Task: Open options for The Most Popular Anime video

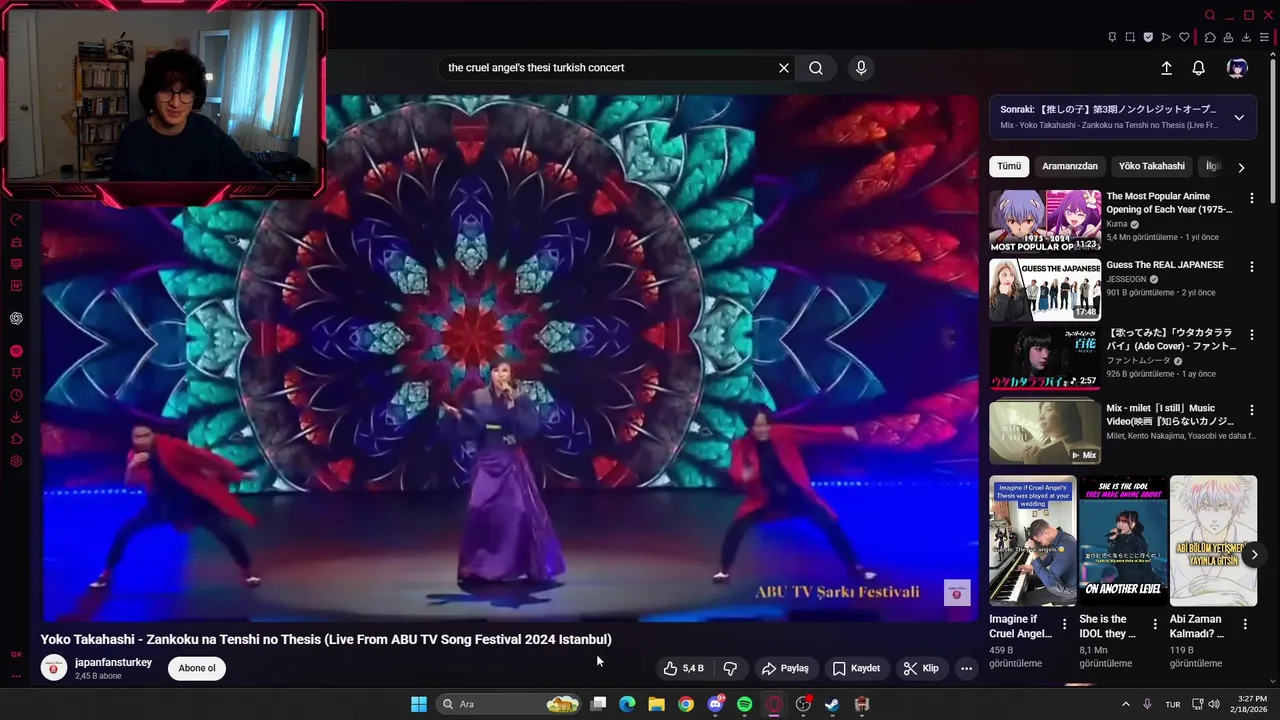Action: tap(1251, 198)
